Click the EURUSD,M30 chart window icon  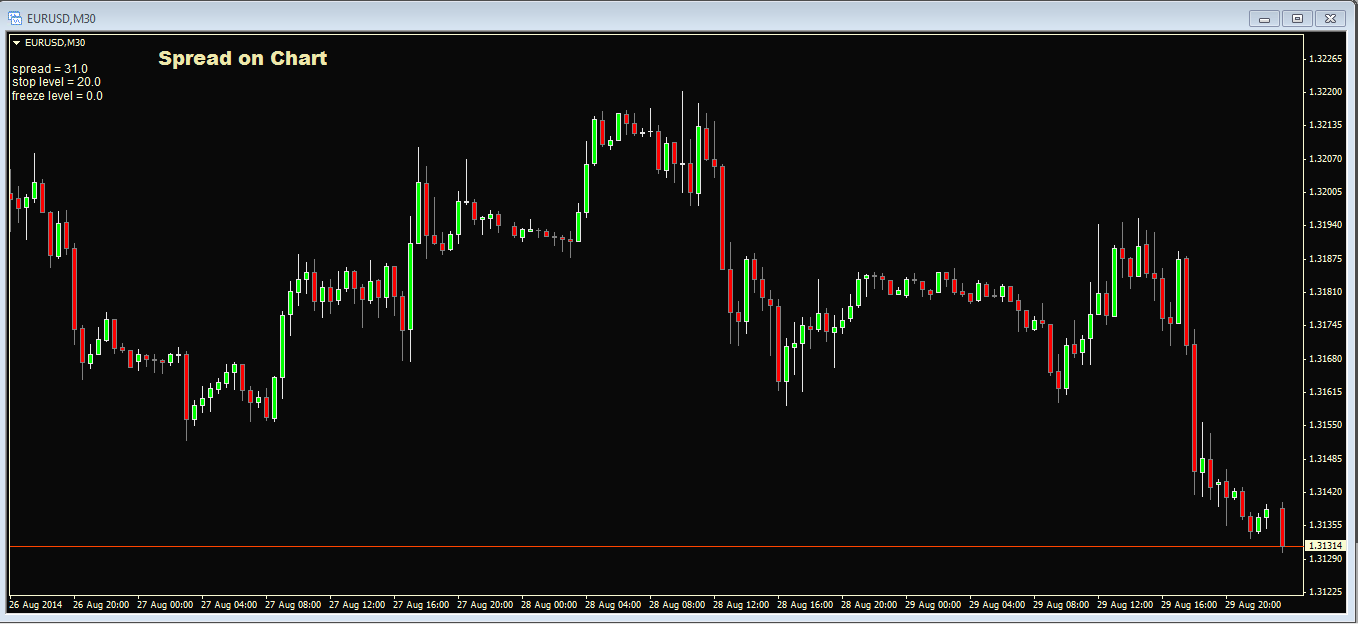(15, 17)
